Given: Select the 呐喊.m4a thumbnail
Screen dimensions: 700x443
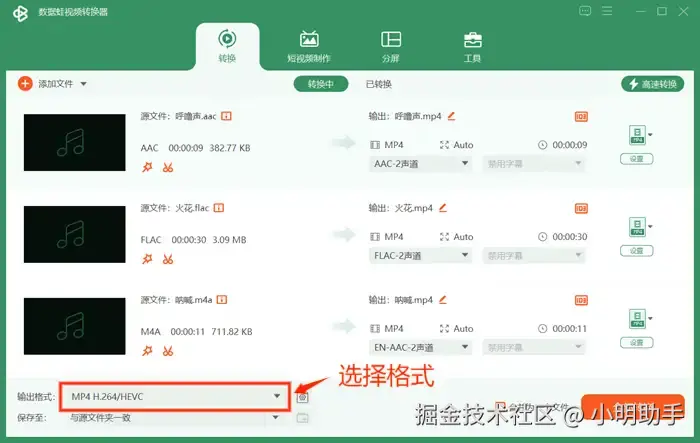Looking at the screenshot, I should [75, 326].
